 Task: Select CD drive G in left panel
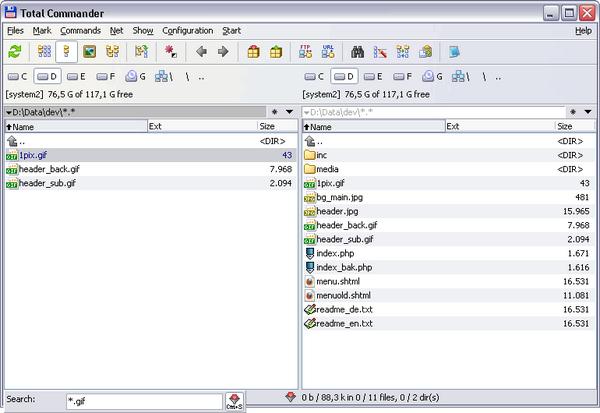135,77
